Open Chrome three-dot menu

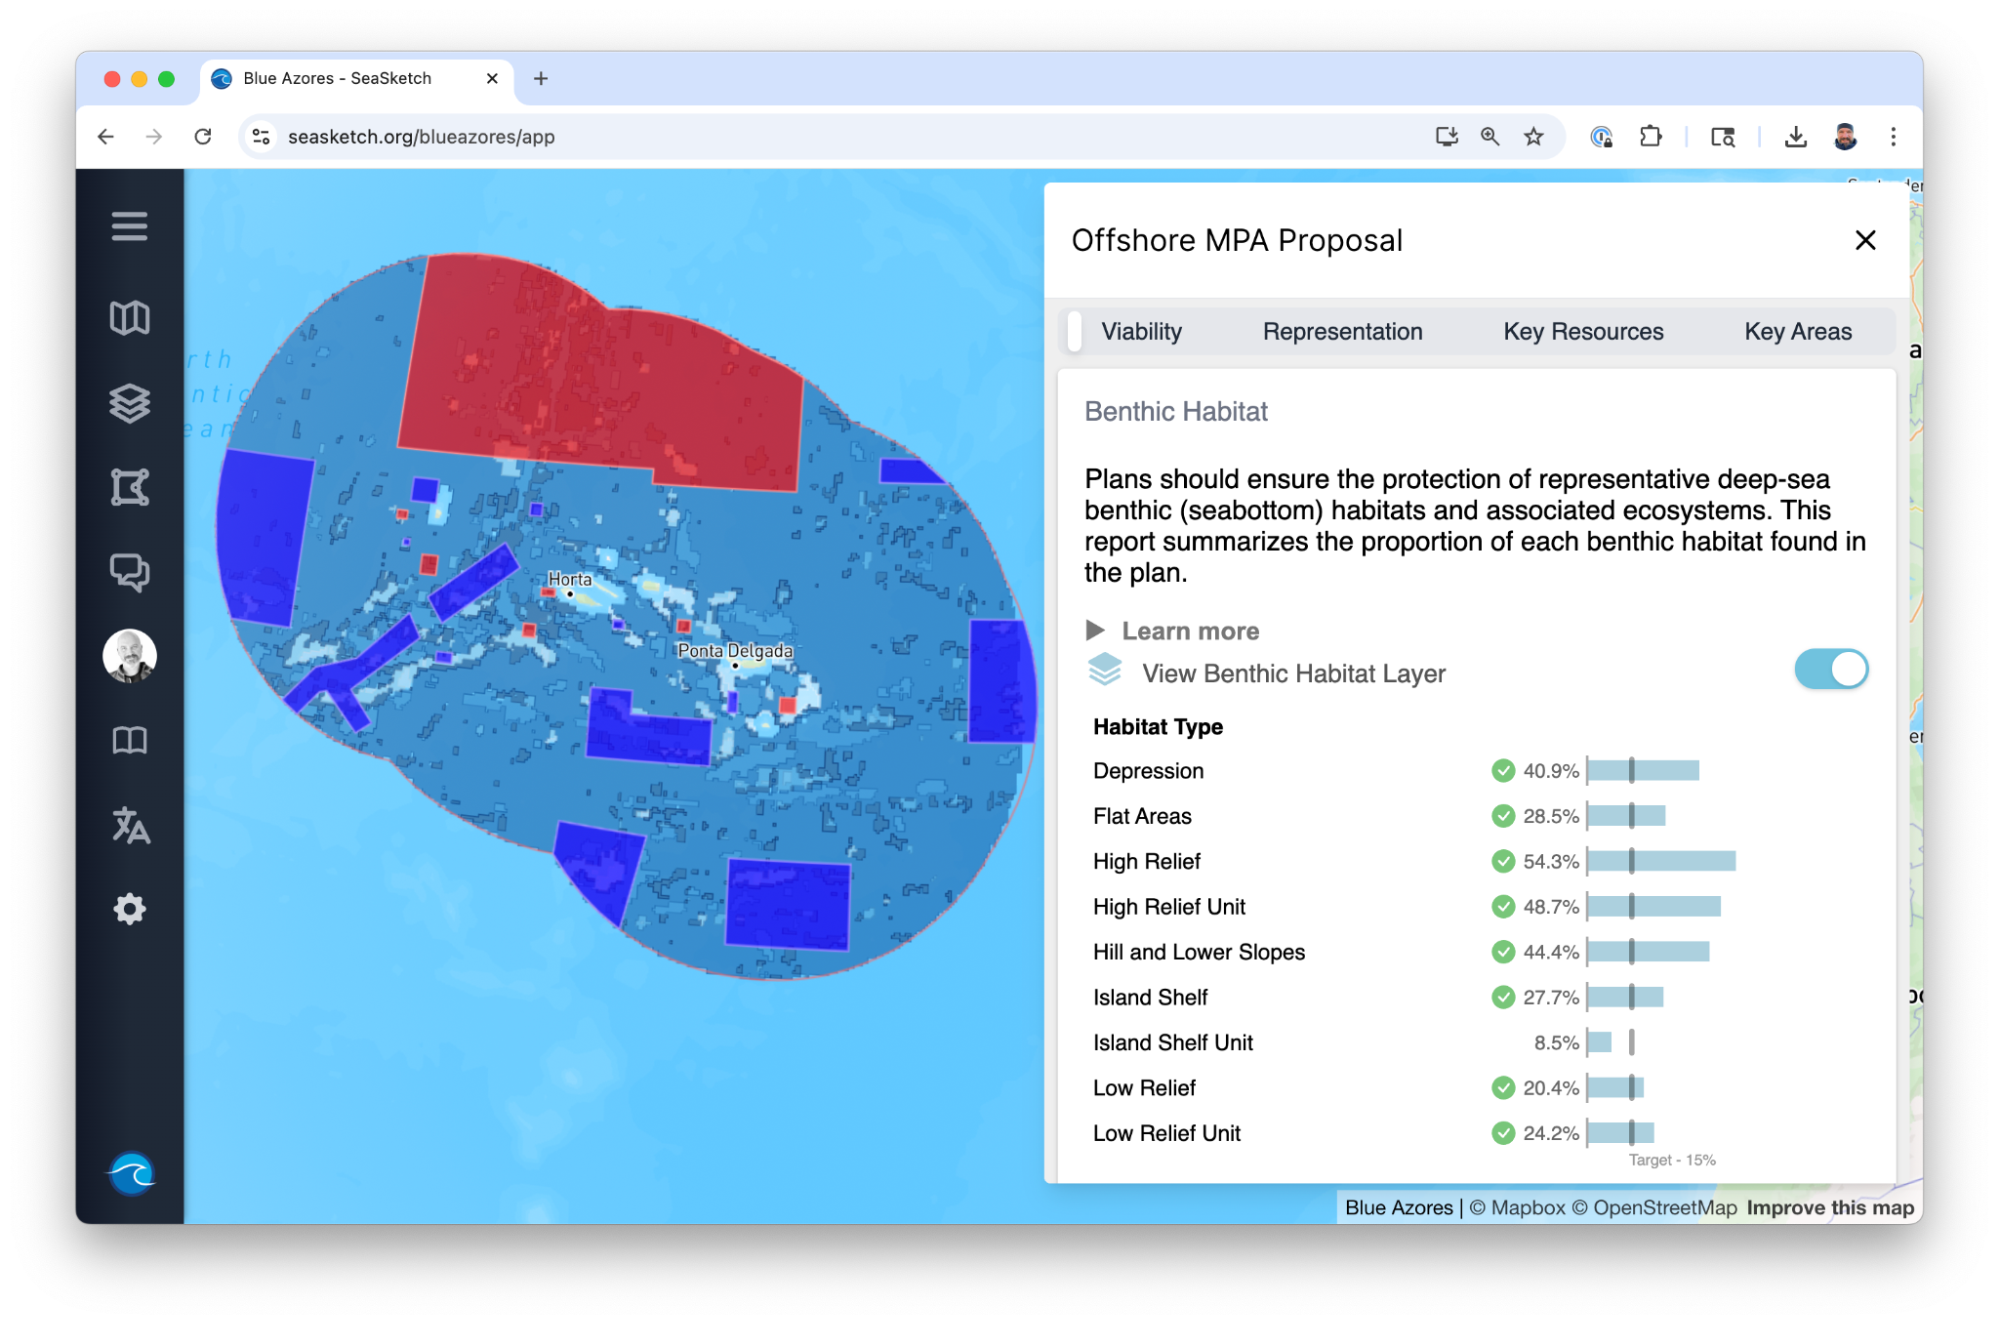coord(1892,137)
